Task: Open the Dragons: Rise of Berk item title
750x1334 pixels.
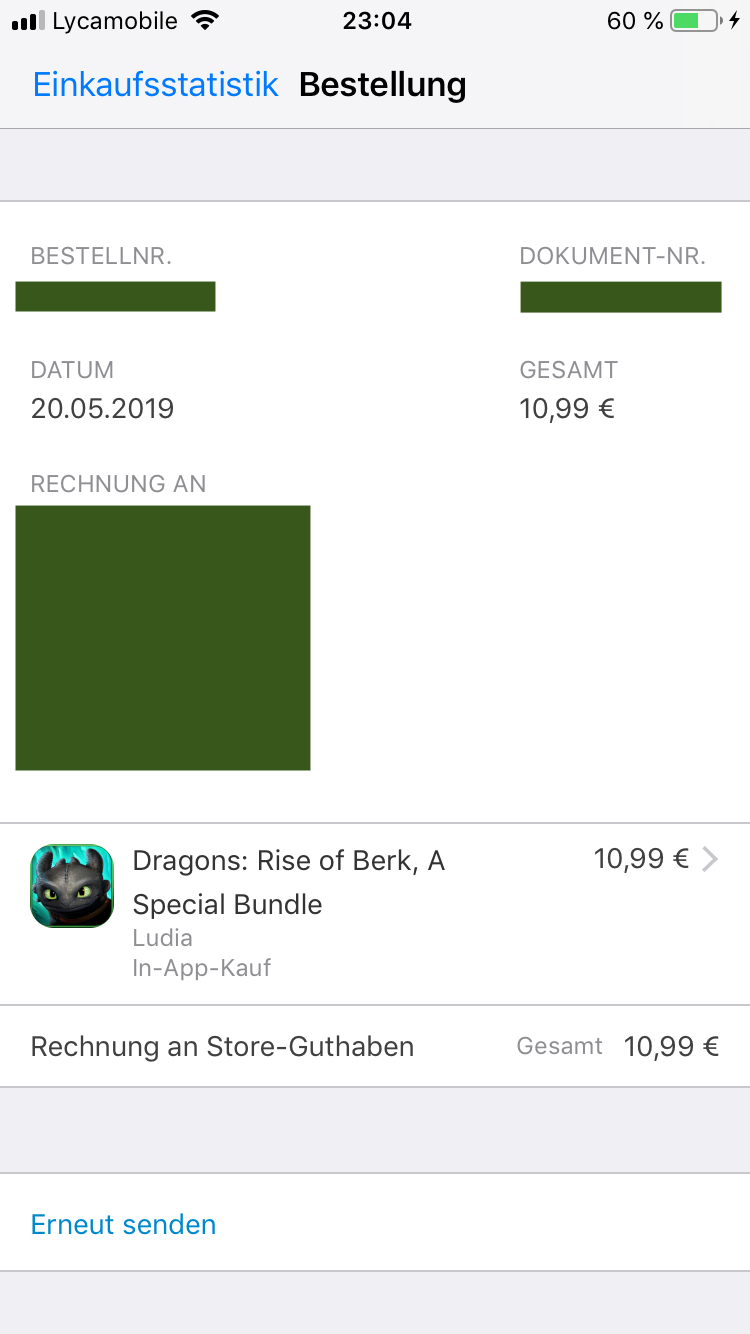Action: click(x=288, y=882)
